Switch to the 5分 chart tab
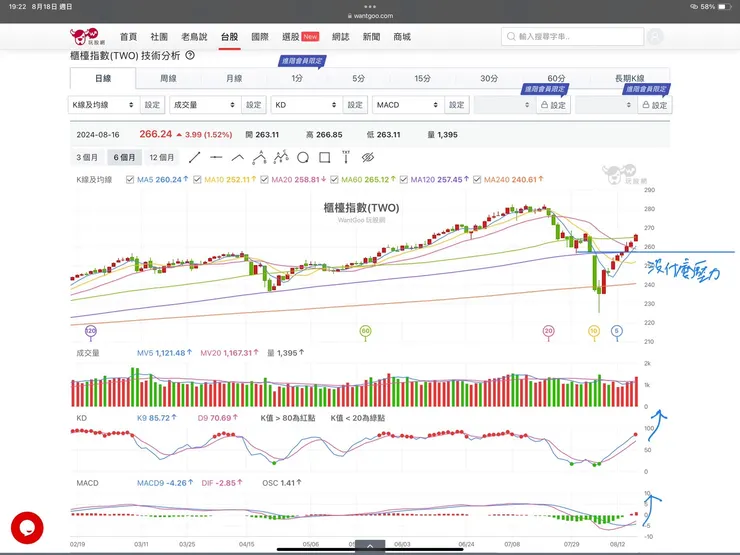This screenshot has width=740, height=555. [359, 78]
